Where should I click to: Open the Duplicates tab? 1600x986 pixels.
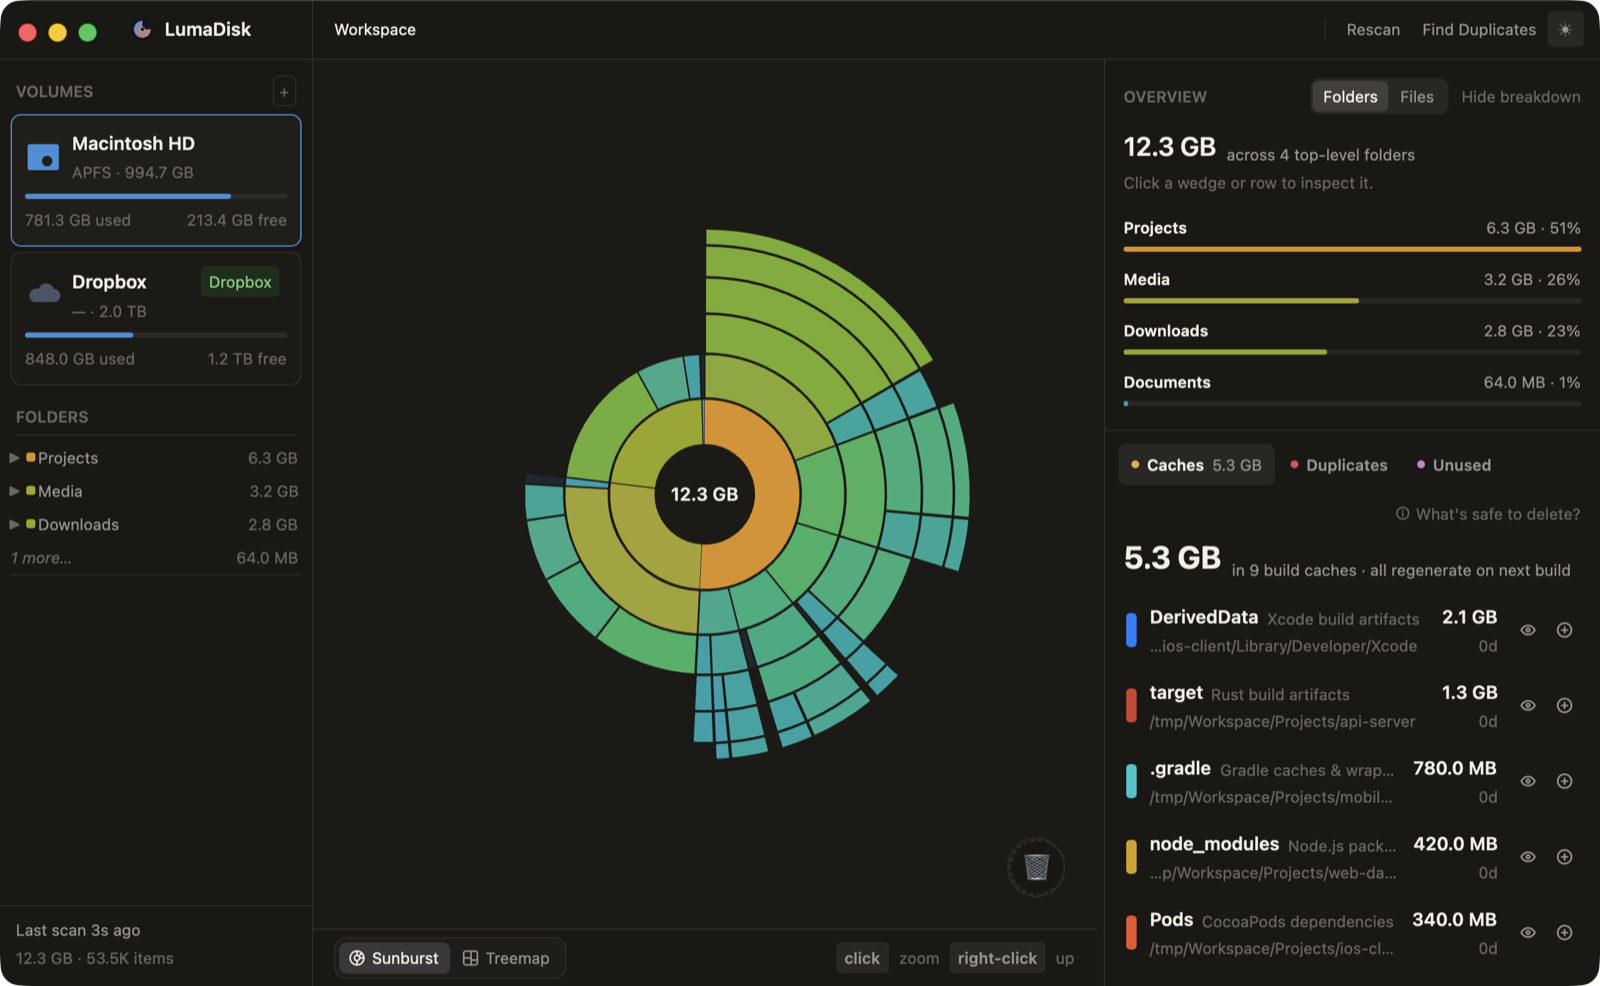pos(1338,465)
